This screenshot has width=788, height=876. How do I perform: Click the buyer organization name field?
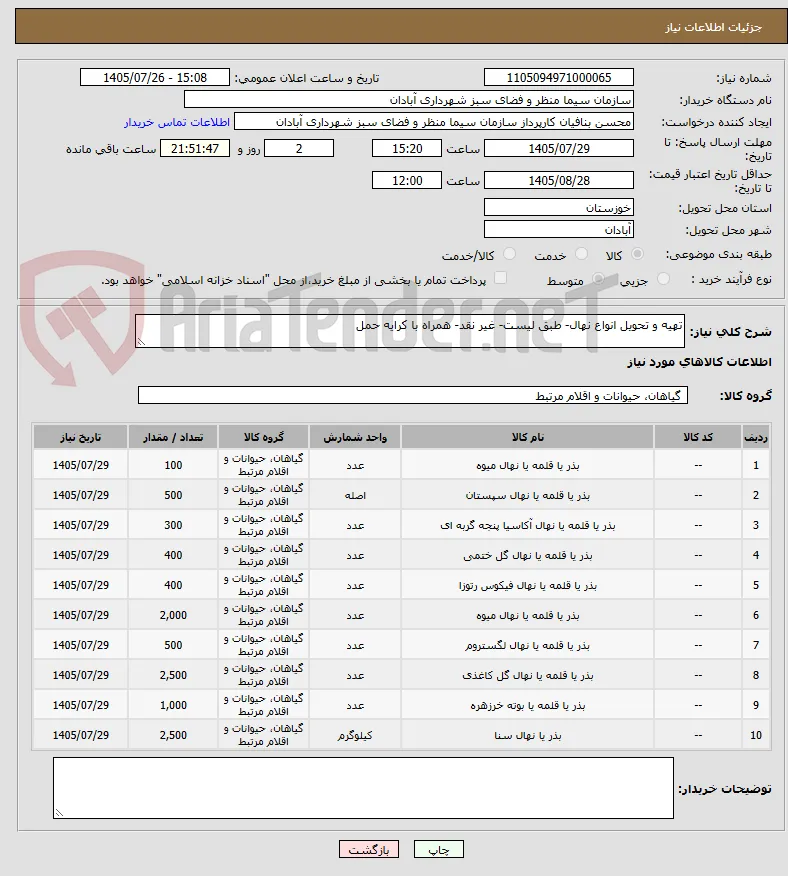409,99
